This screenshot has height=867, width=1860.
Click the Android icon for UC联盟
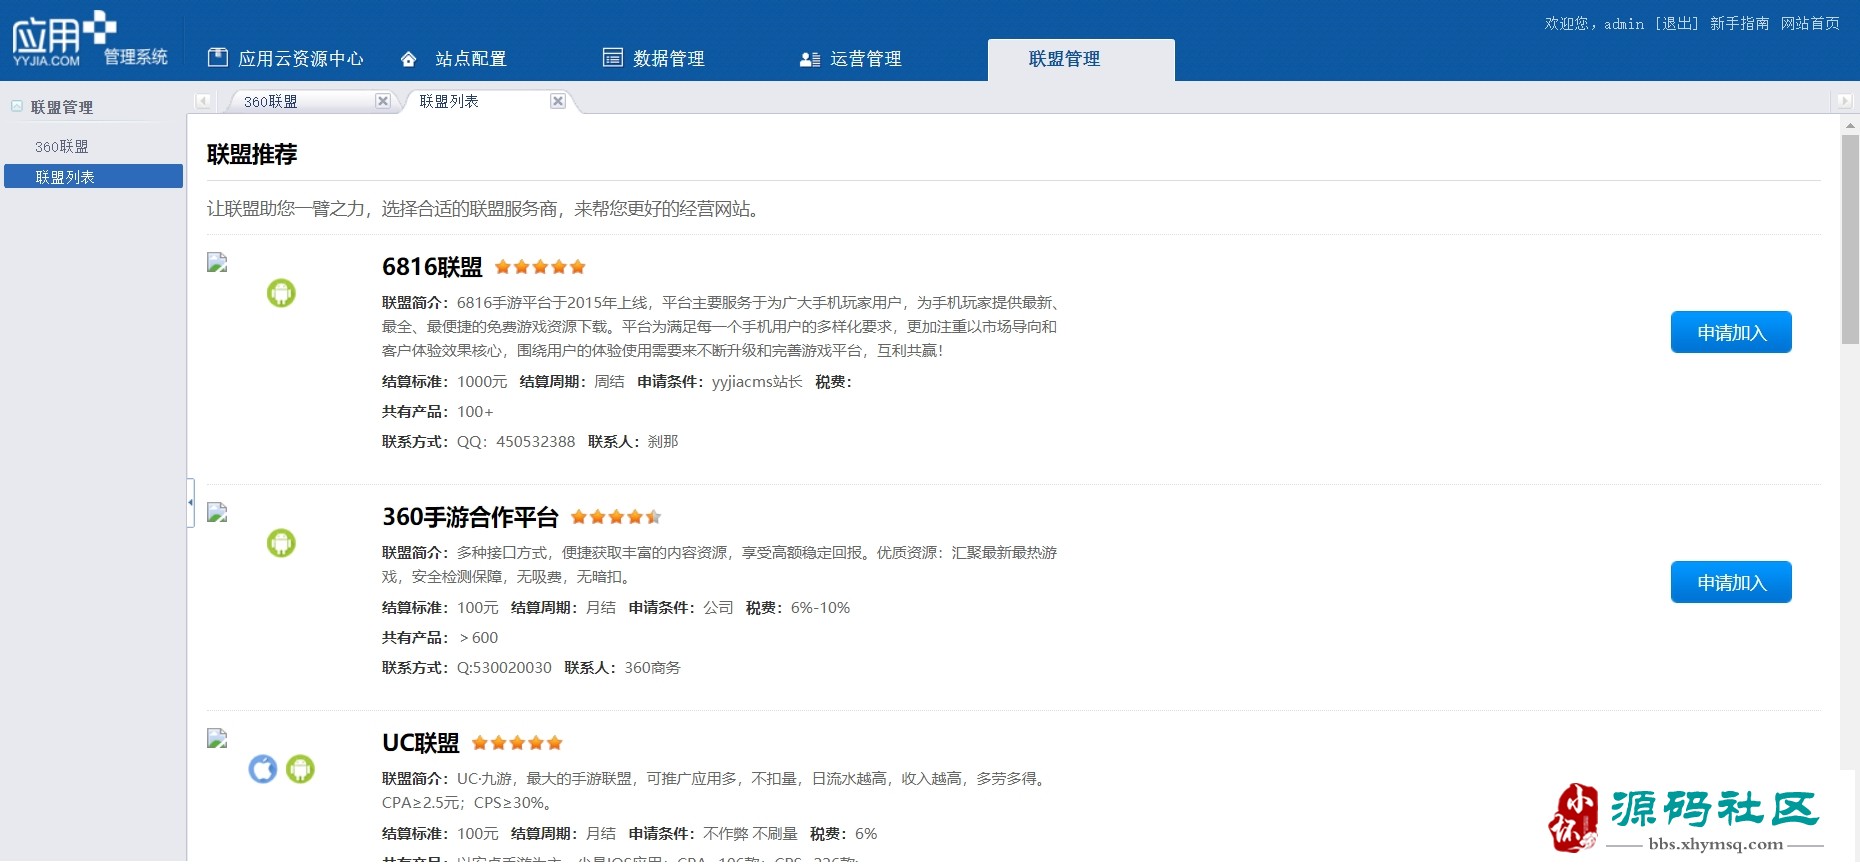point(300,769)
